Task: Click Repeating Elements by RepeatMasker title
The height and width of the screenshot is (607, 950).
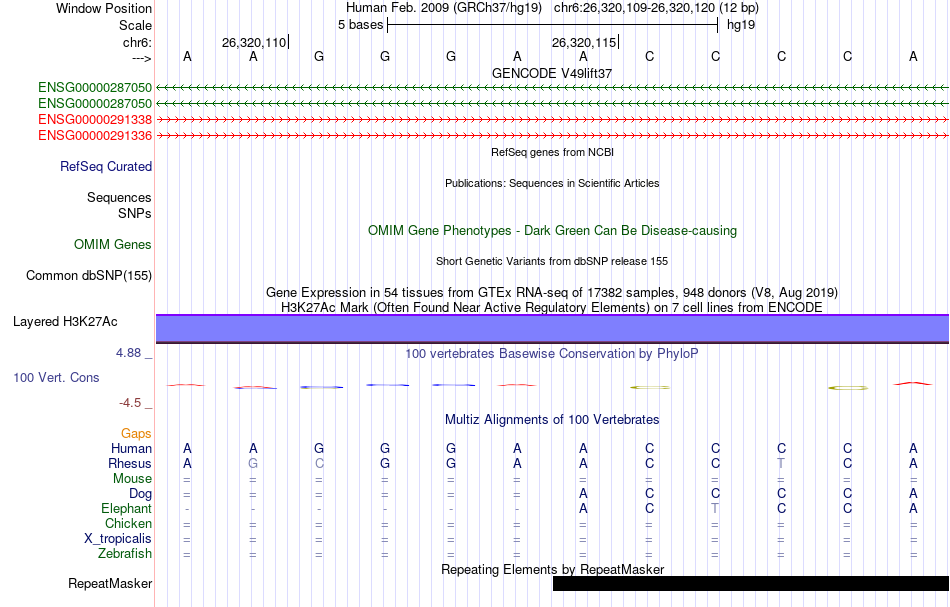Action: [552, 569]
